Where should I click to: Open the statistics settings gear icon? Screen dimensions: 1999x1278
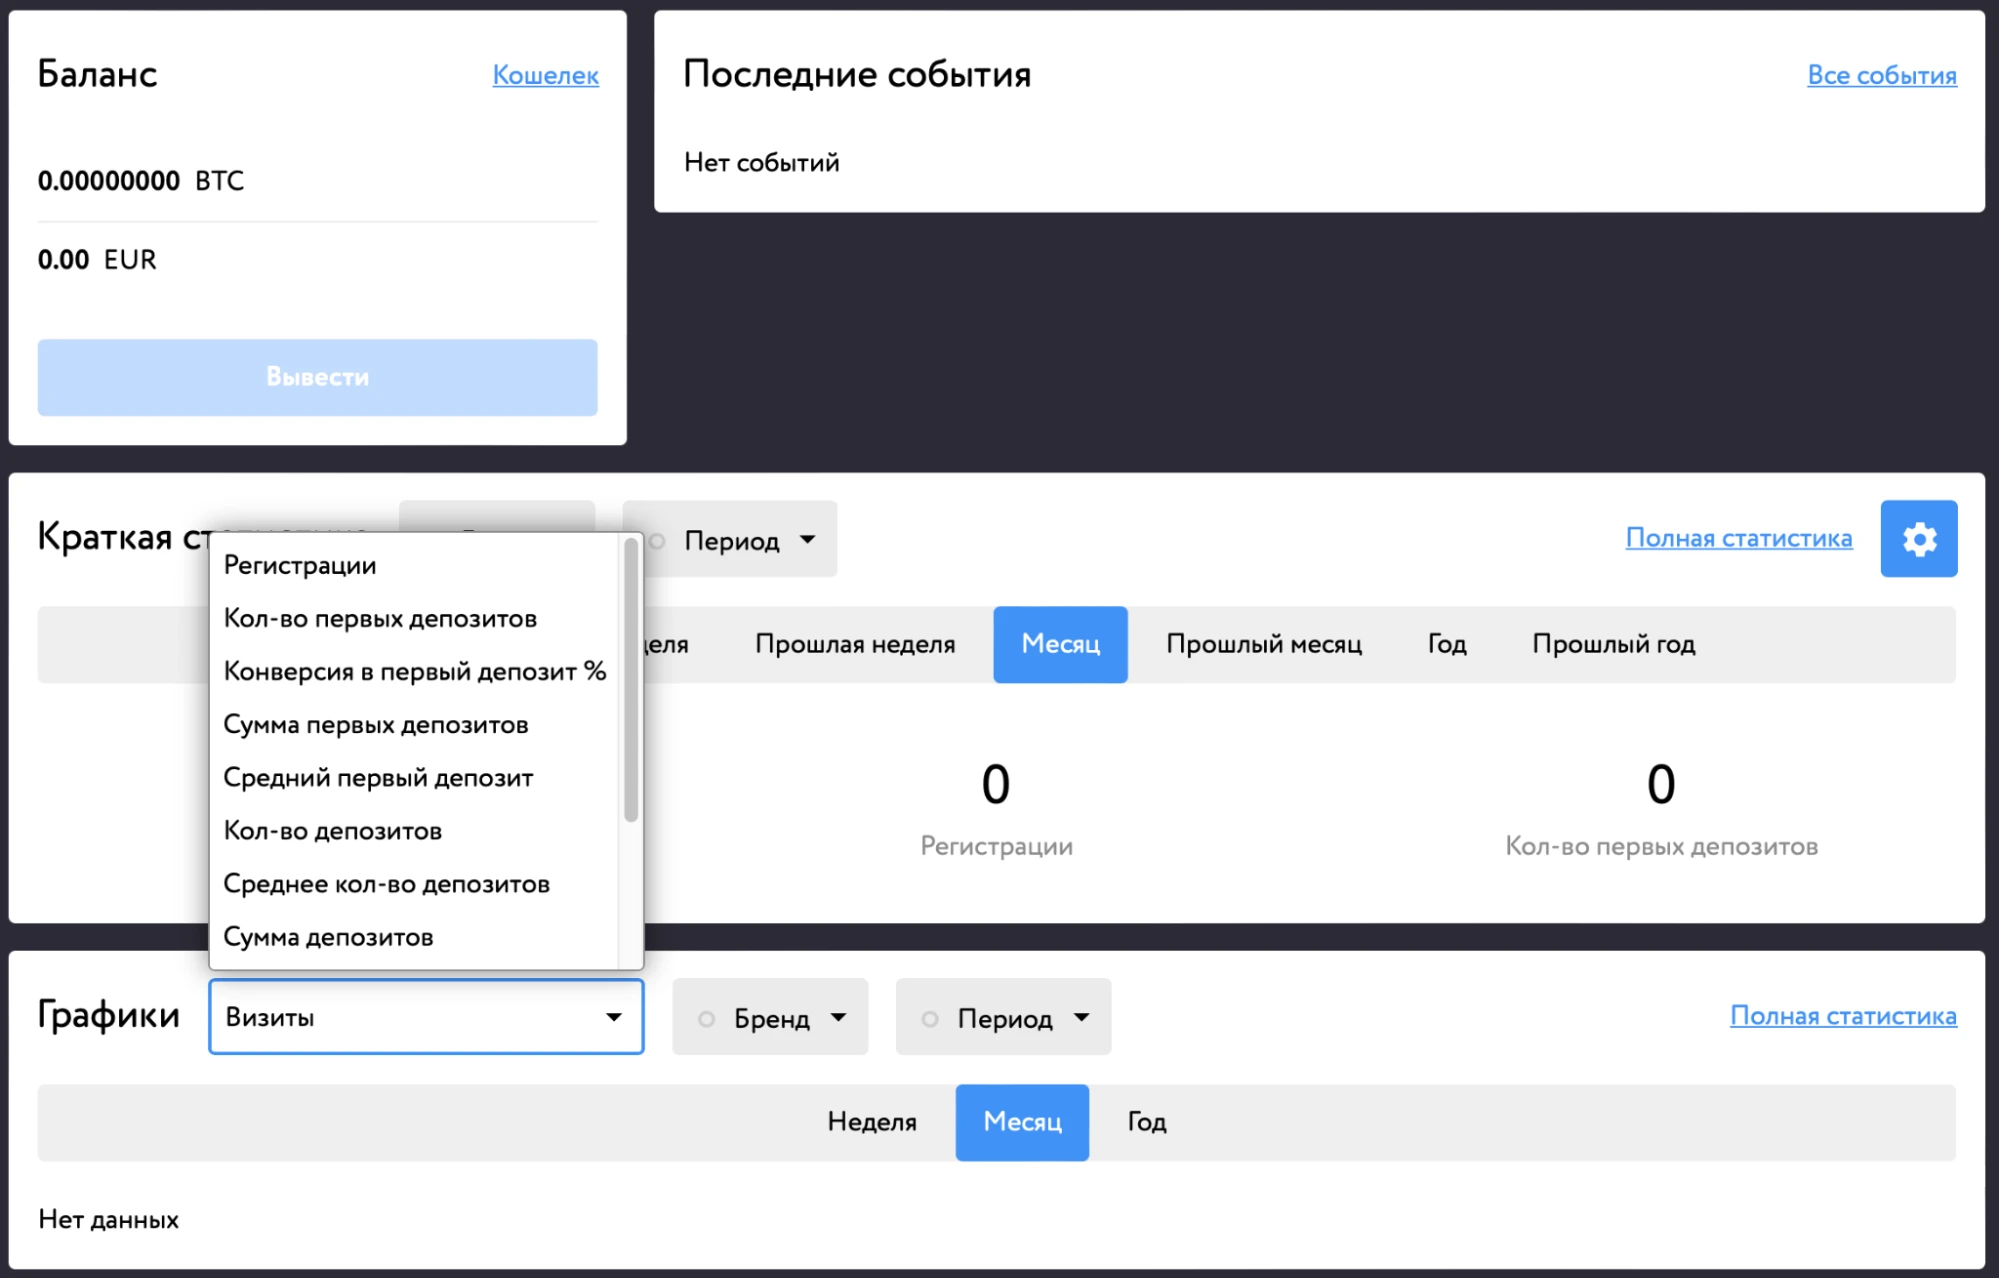1918,539
